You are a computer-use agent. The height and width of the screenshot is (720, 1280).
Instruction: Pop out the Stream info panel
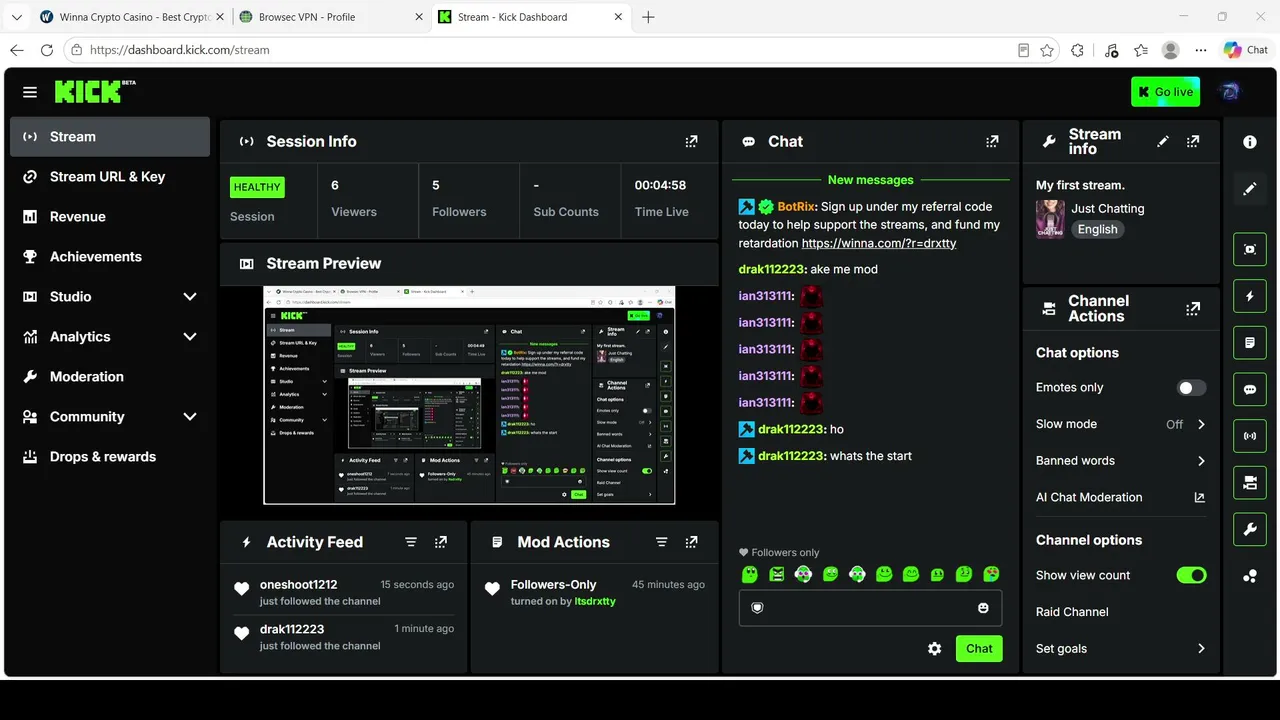pyautogui.click(x=1193, y=142)
